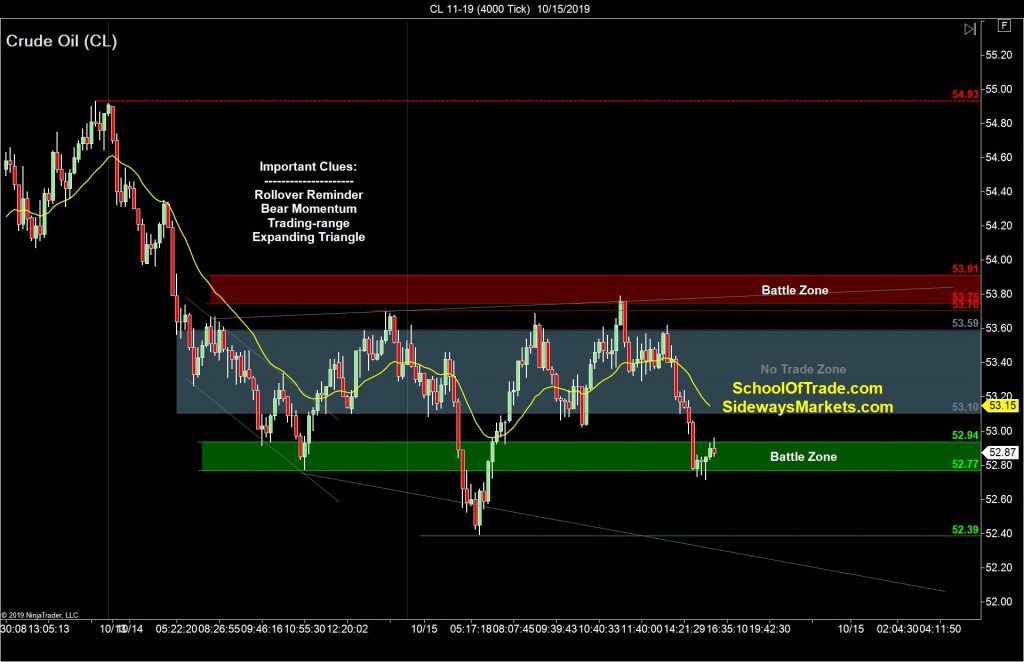Click the F icon in chart corner

click(x=1003, y=25)
